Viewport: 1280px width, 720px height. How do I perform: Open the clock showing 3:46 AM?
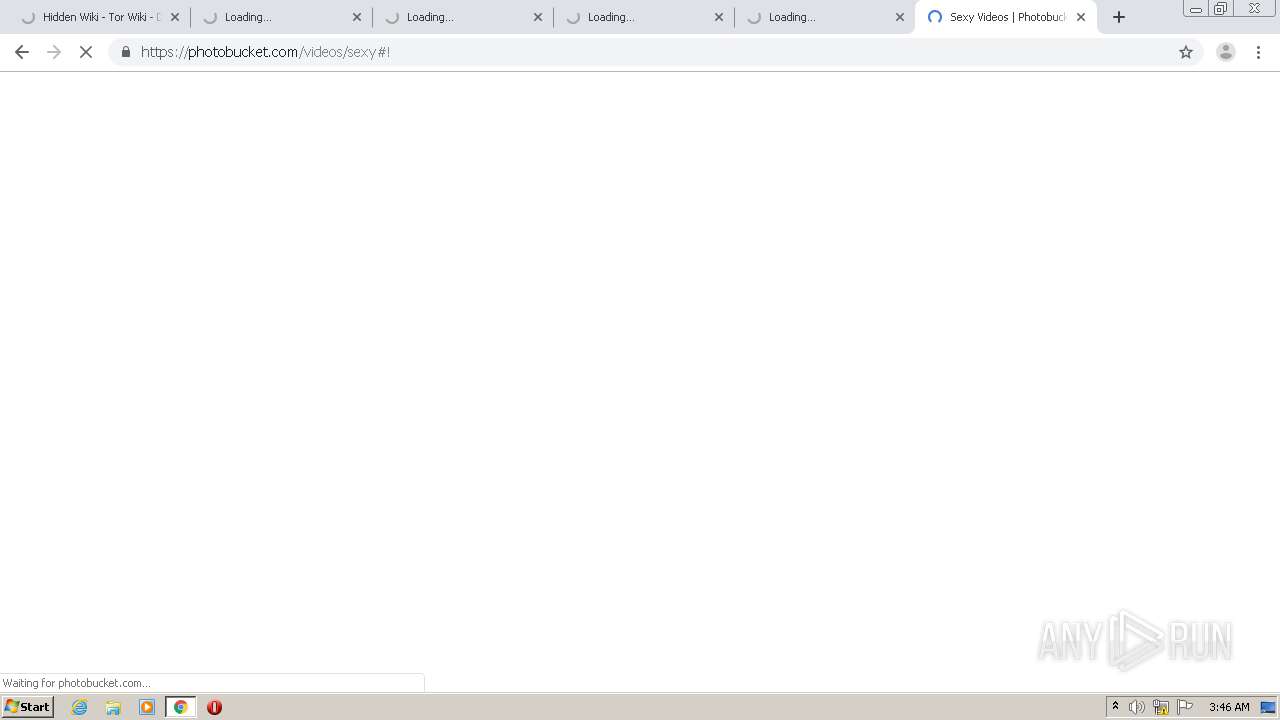(x=1229, y=707)
